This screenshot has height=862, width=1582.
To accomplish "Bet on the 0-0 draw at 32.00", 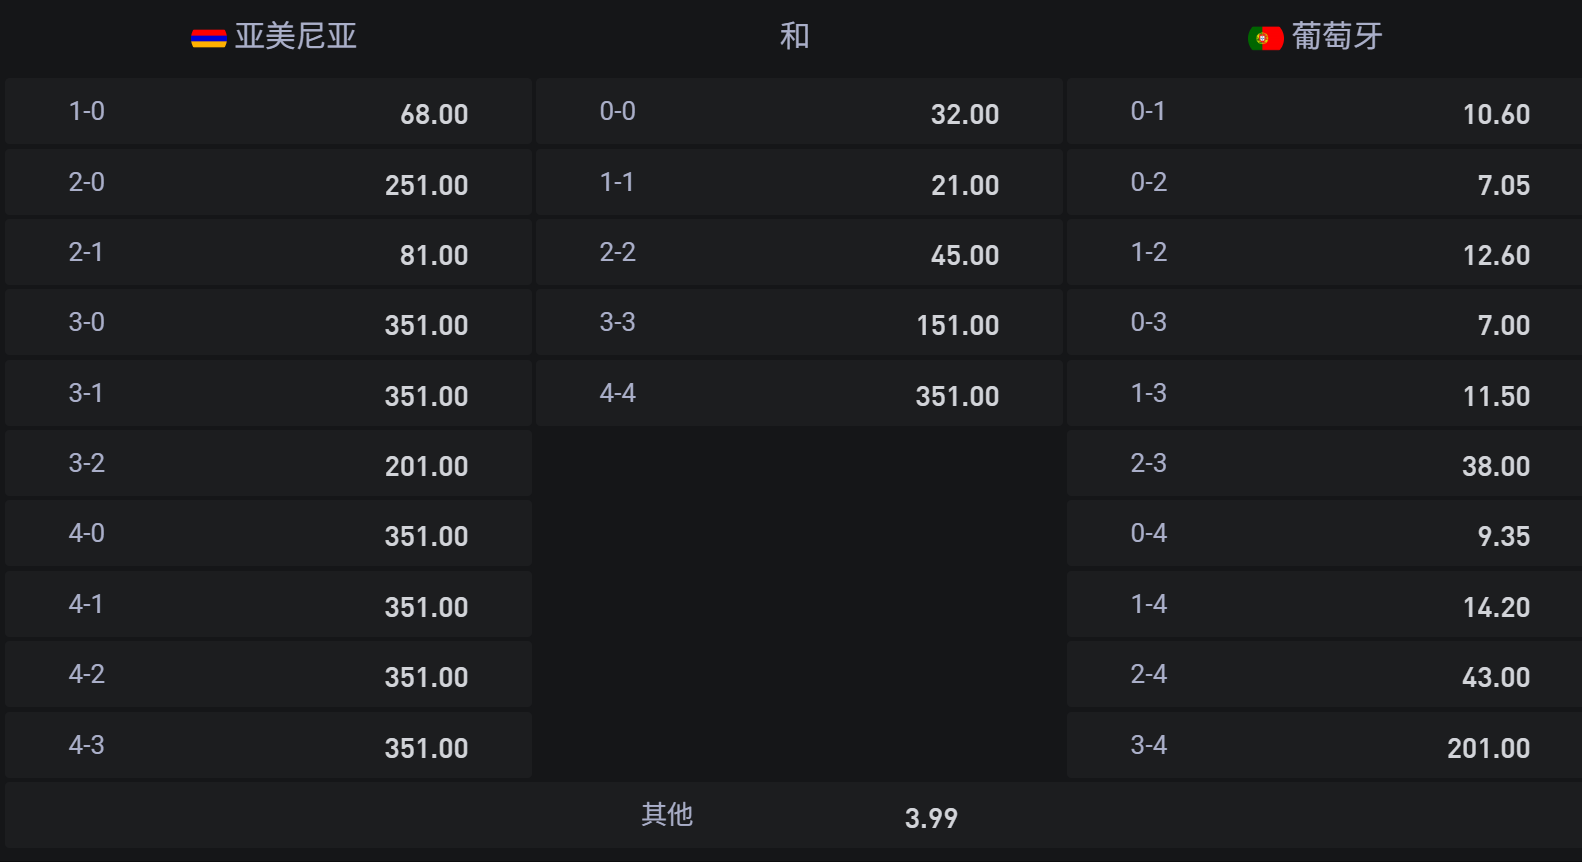I will tap(798, 112).
